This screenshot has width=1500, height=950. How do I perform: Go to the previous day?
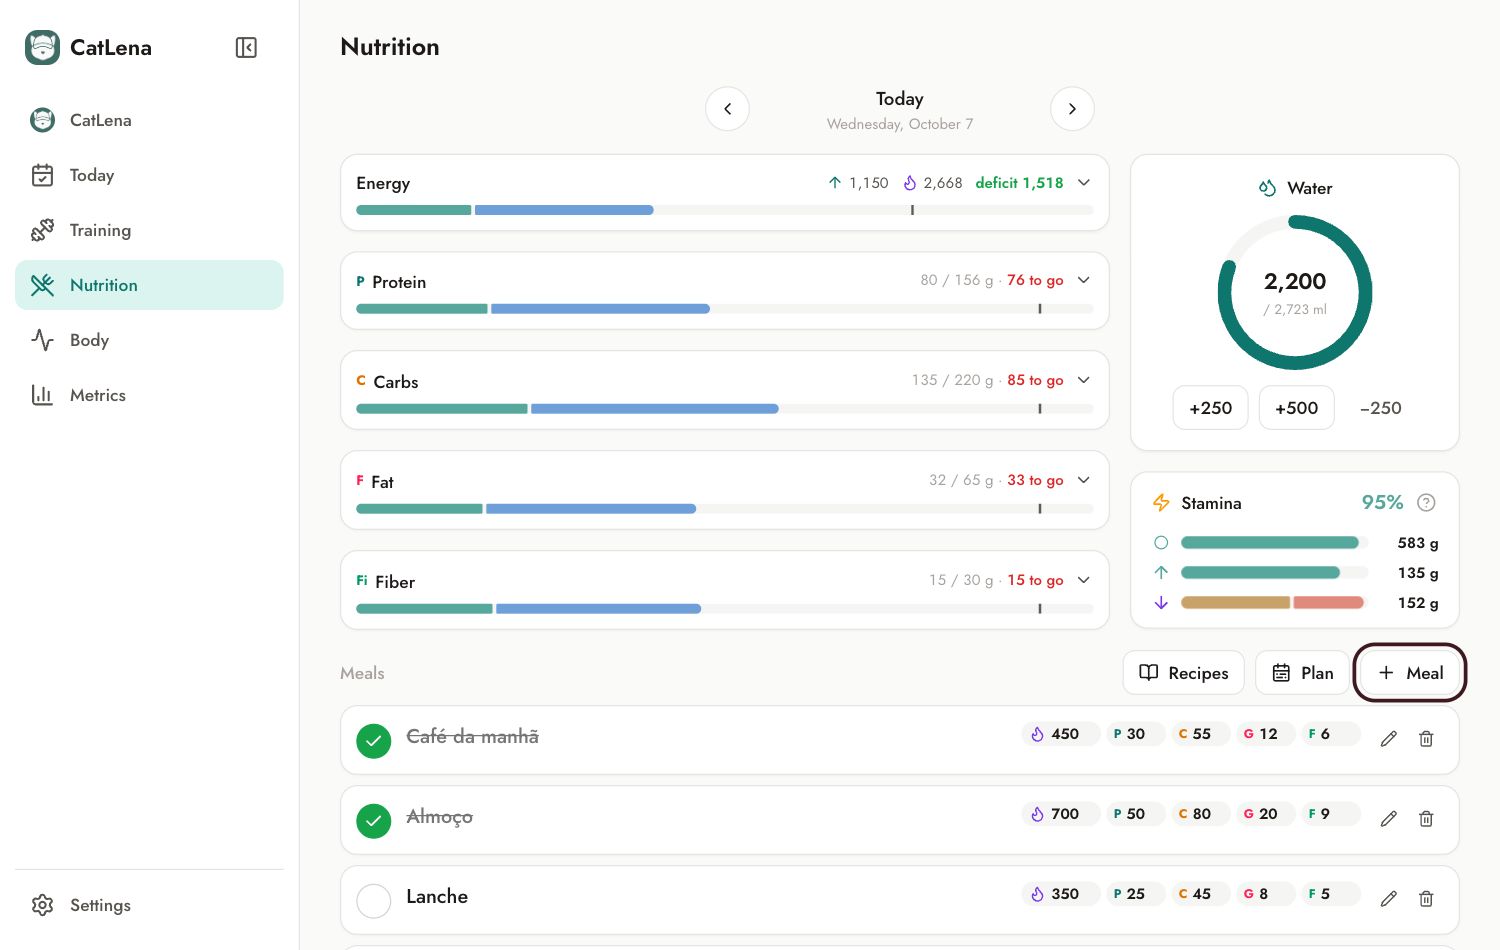tap(727, 109)
